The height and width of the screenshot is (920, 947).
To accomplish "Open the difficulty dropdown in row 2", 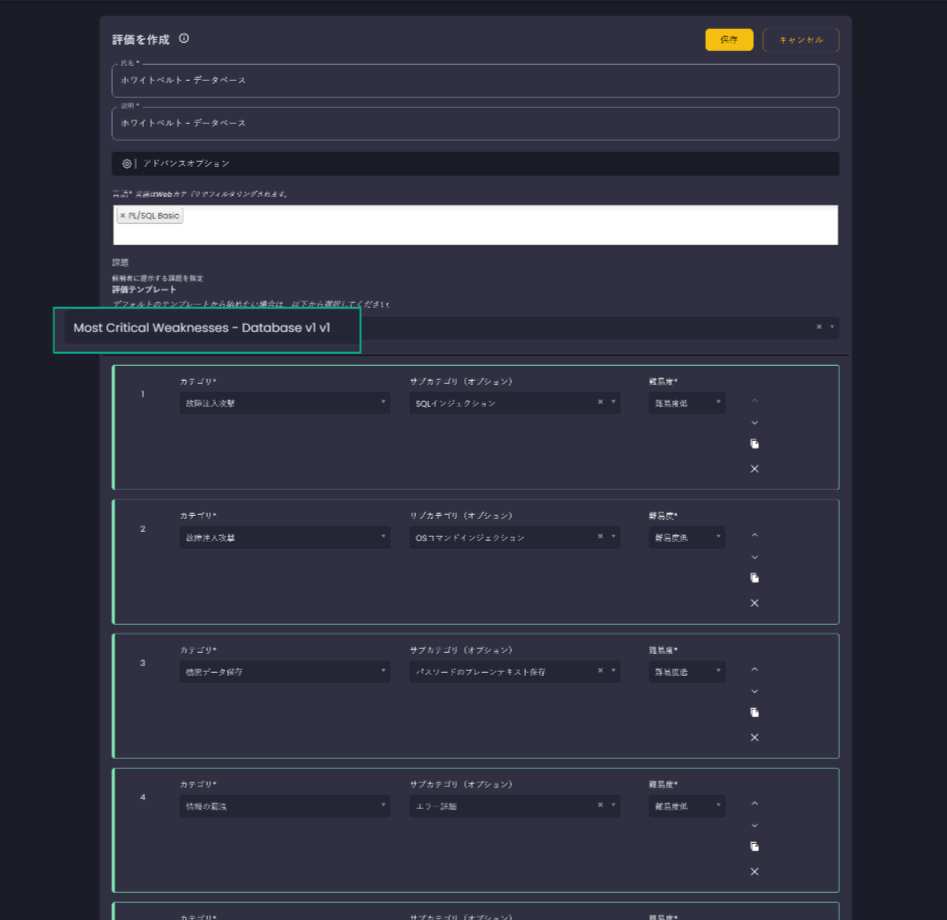I will (x=687, y=538).
